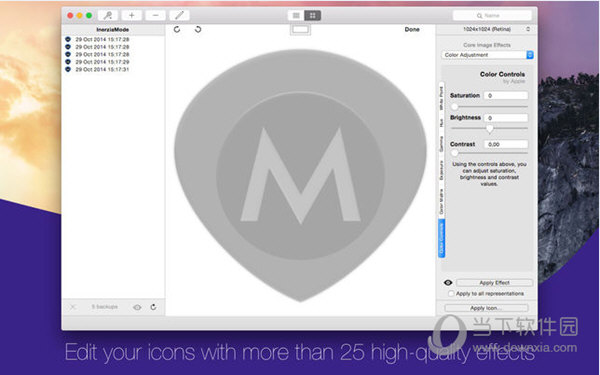The width and height of the screenshot is (600, 375).
Task: Toggle backup preview eye icon
Action: click(137, 307)
